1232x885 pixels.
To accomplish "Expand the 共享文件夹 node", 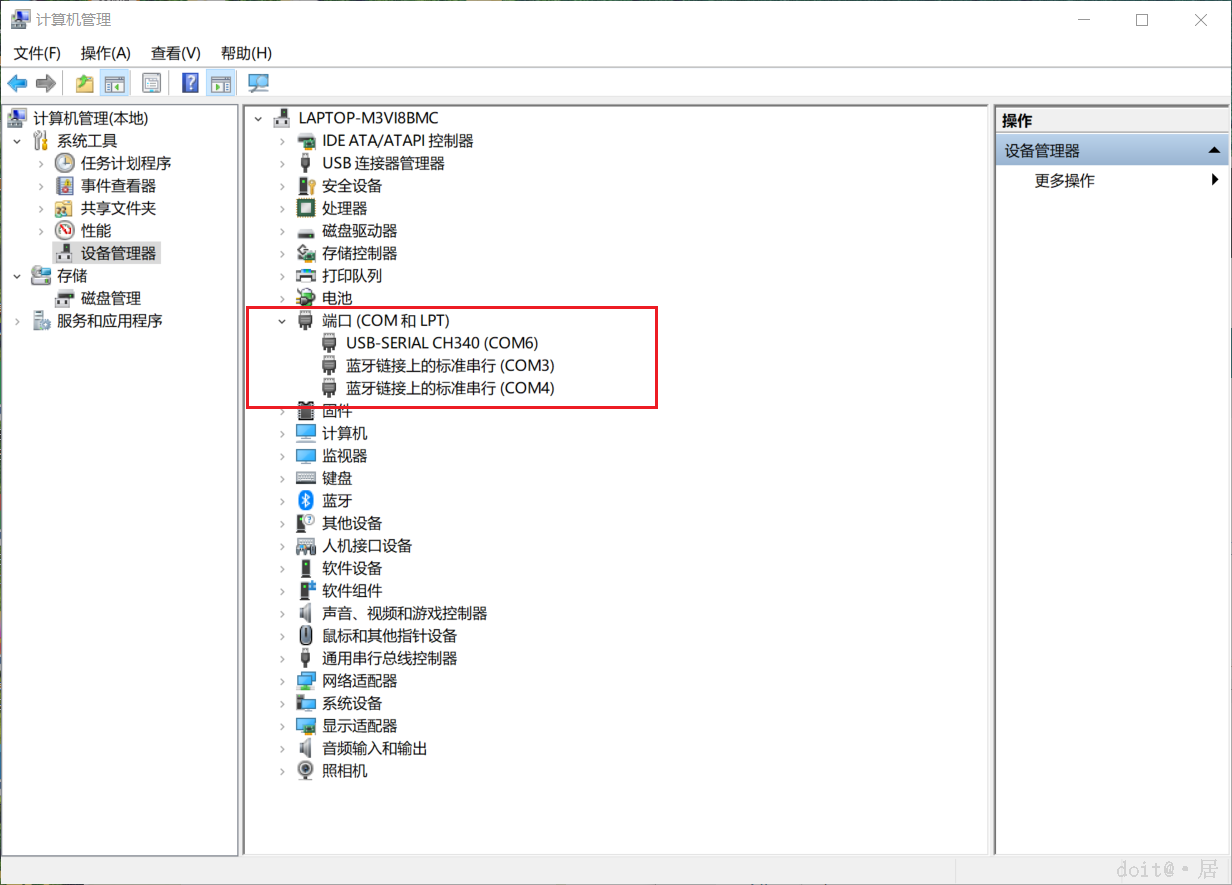I will point(41,208).
